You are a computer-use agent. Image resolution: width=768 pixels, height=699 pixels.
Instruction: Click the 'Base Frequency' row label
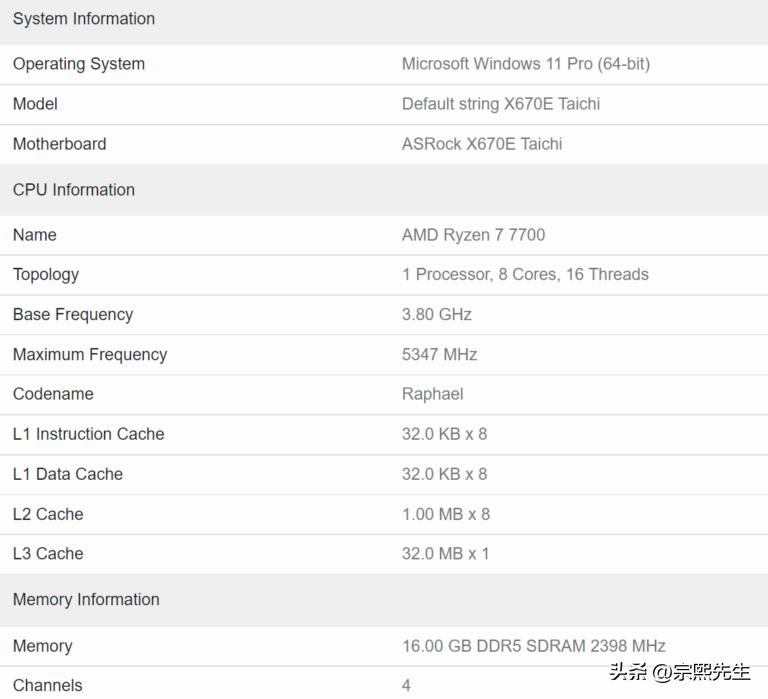click(73, 314)
